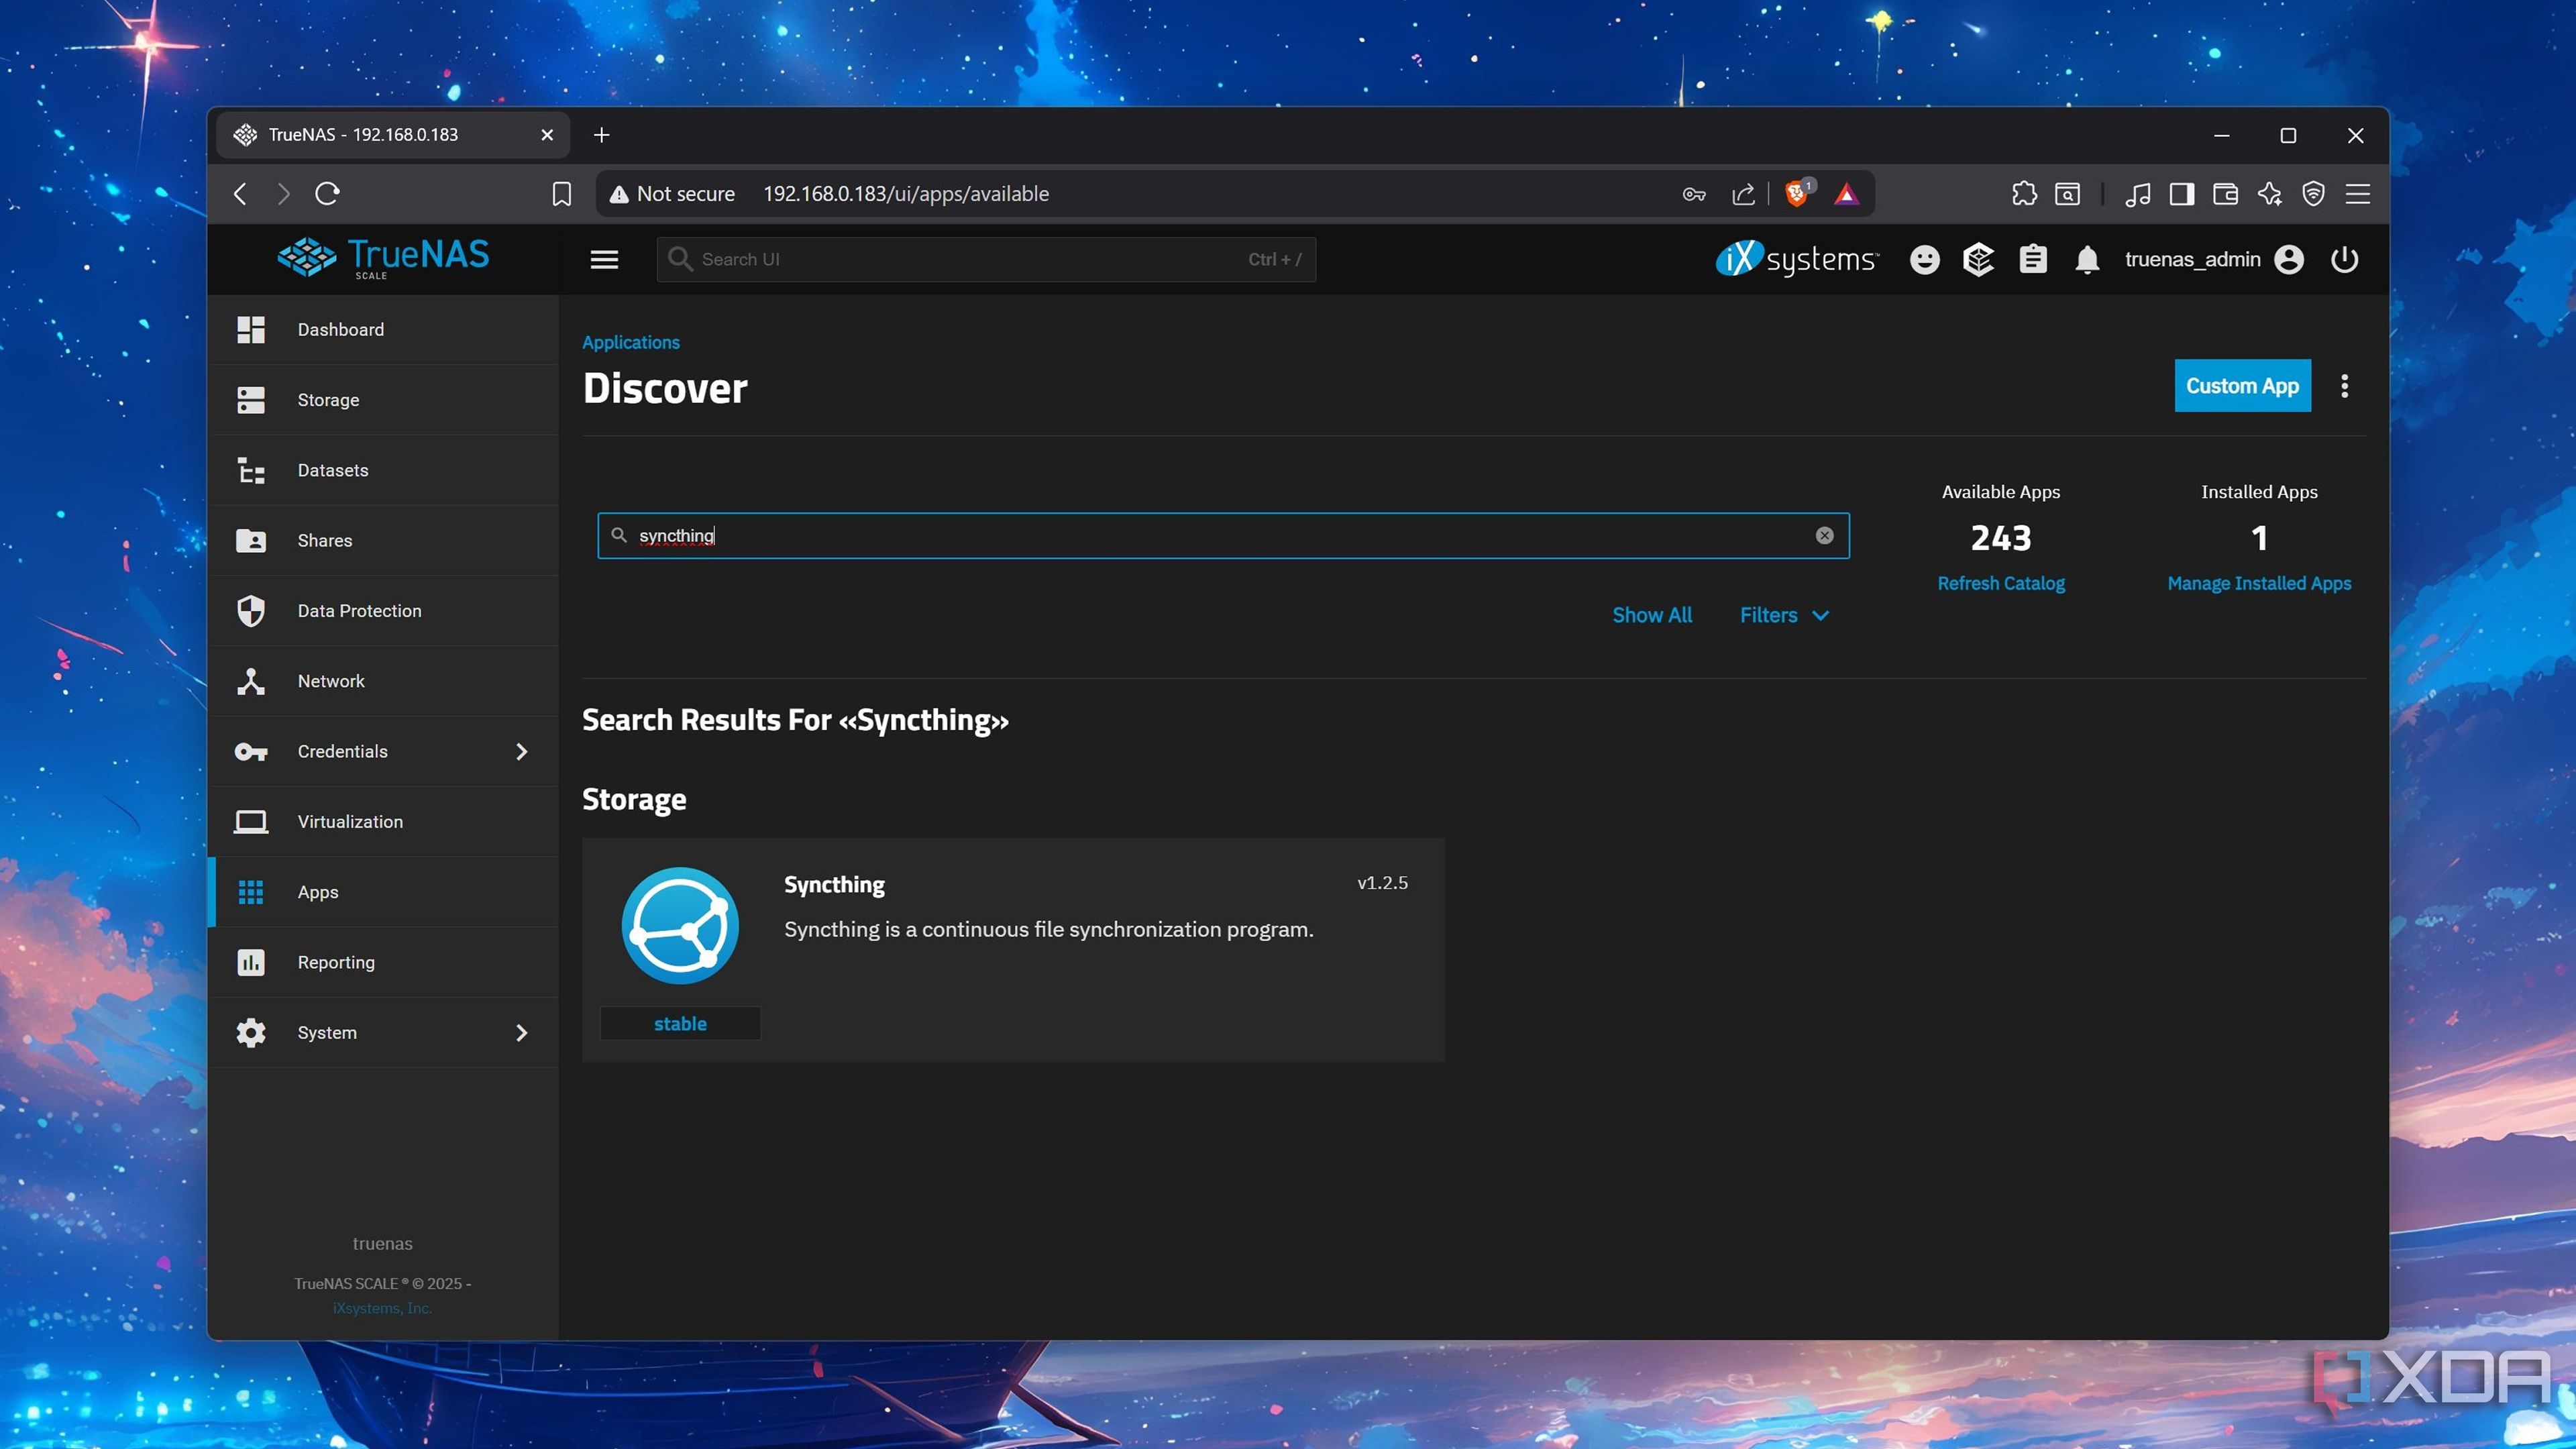Click the power button icon
The width and height of the screenshot is (2576, 1449).
pos(2344,260)
